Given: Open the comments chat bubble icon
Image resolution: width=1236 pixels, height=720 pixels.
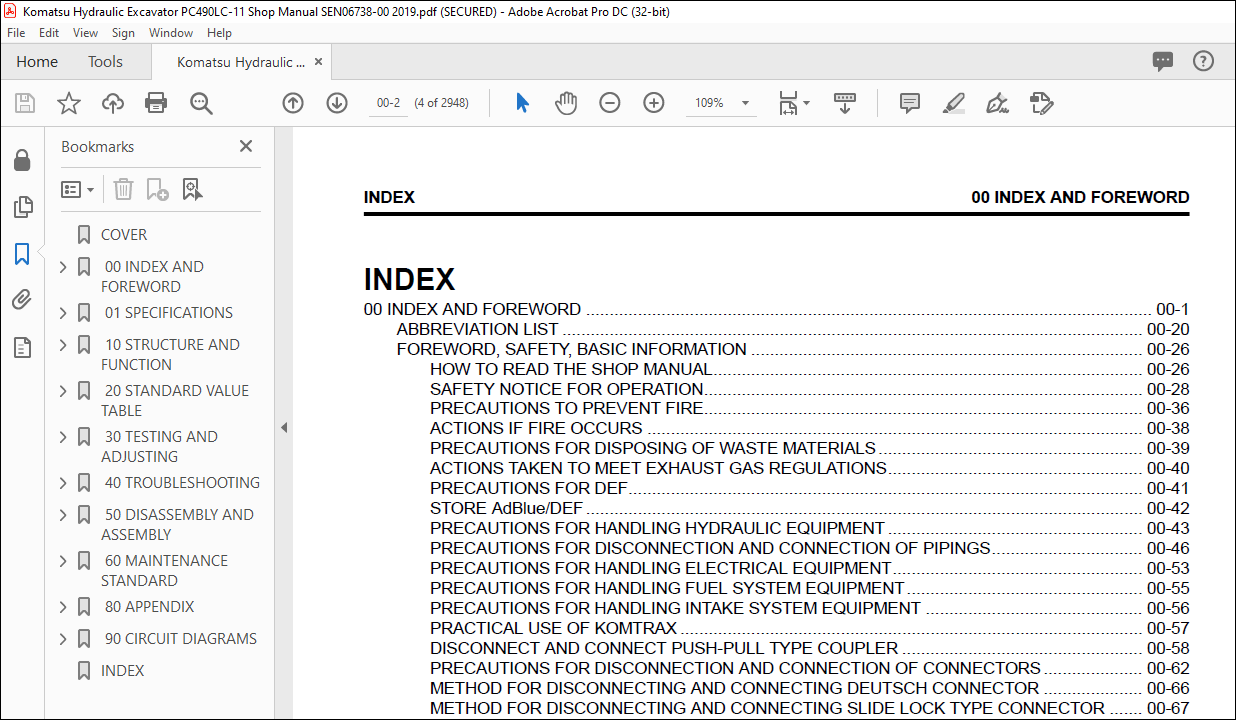Looking at the screenshot, I should tap(1163, 61).
